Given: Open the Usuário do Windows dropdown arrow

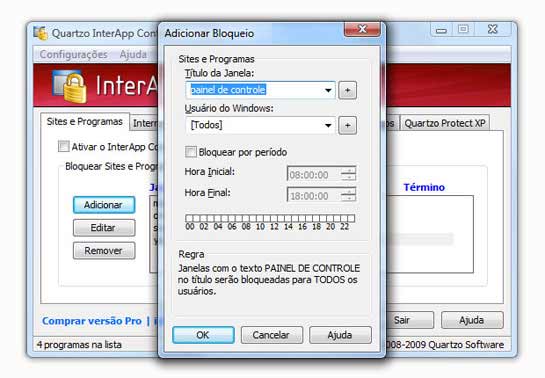Looking at the screenshot, I should click(328, 125).
